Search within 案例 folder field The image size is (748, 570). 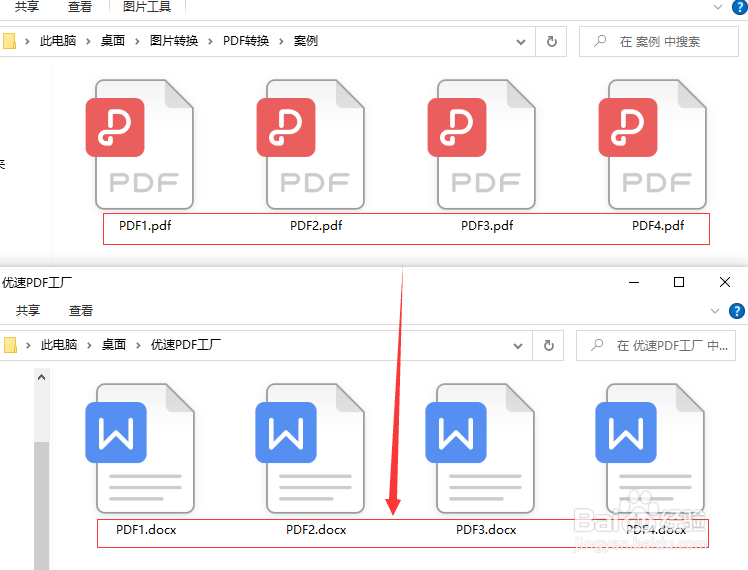(x=659, y=41)
